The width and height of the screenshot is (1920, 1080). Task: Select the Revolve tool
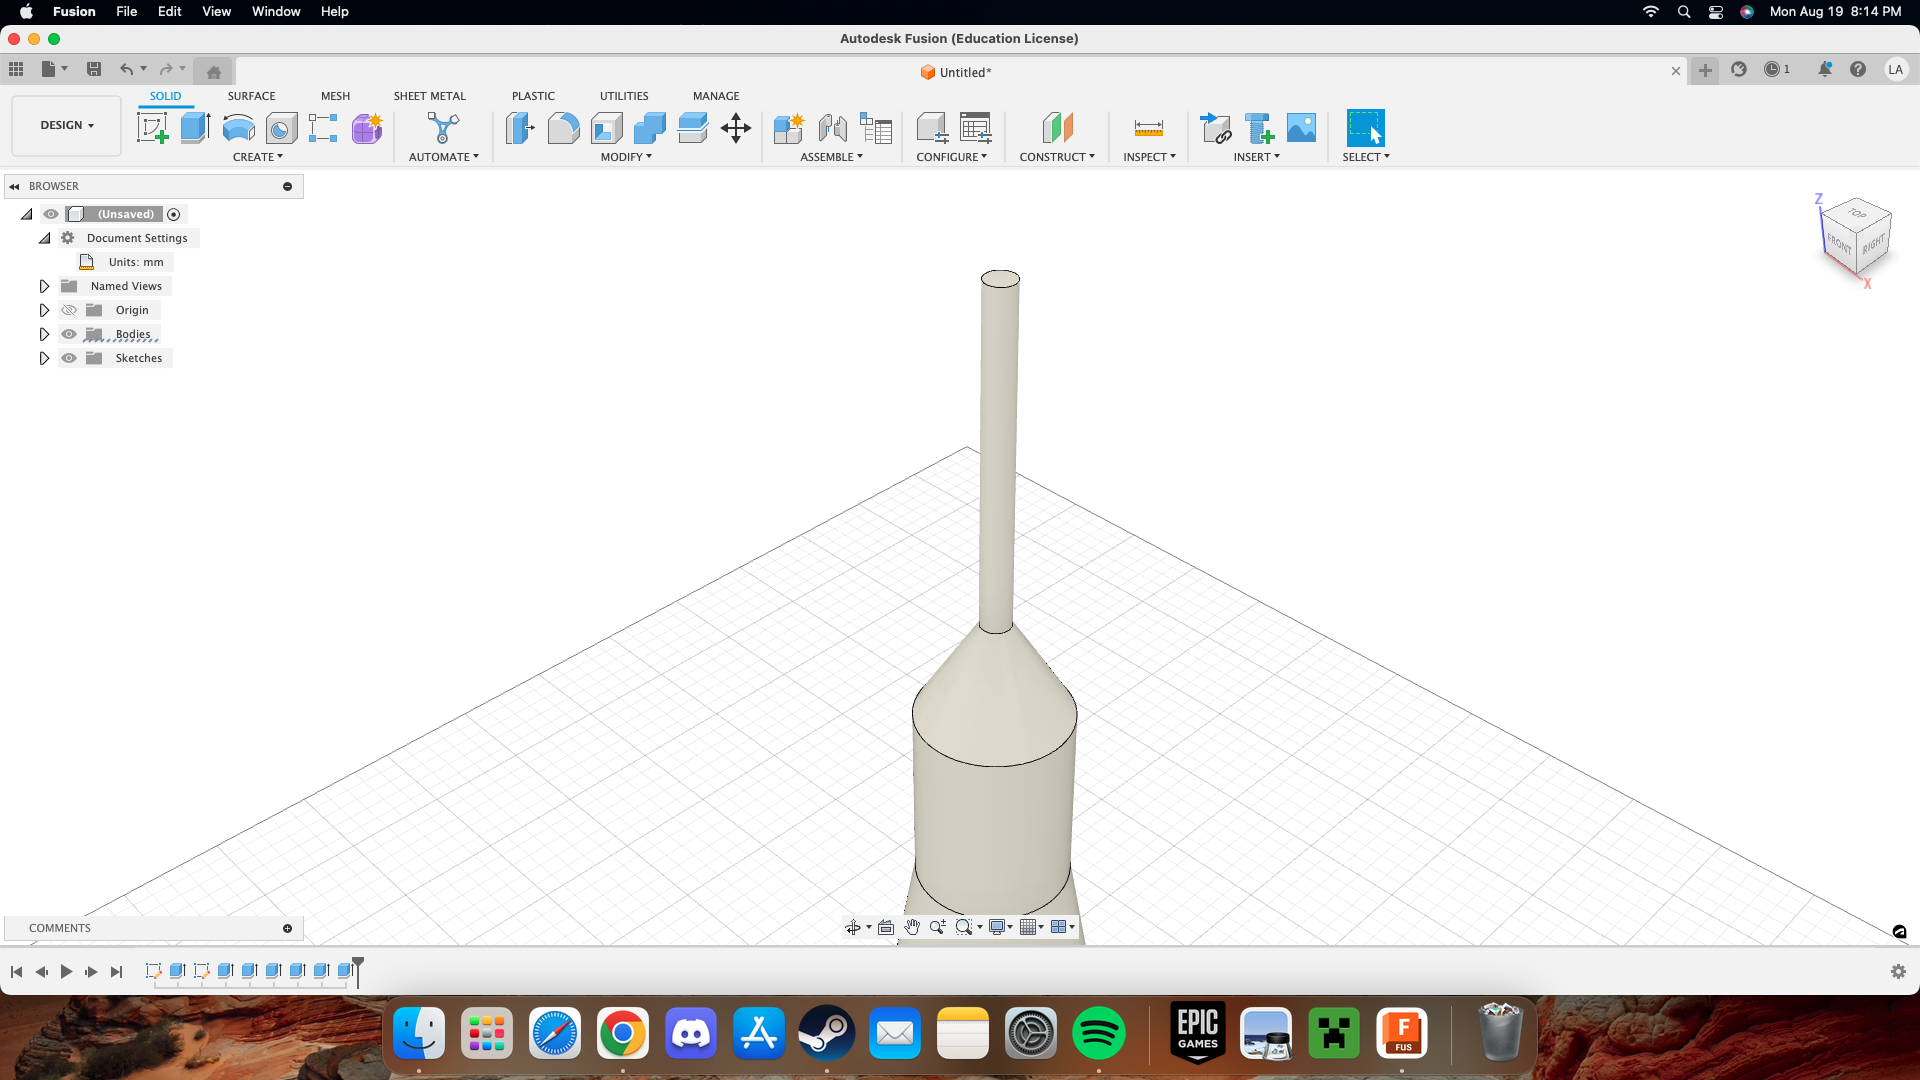coord(237,128)
